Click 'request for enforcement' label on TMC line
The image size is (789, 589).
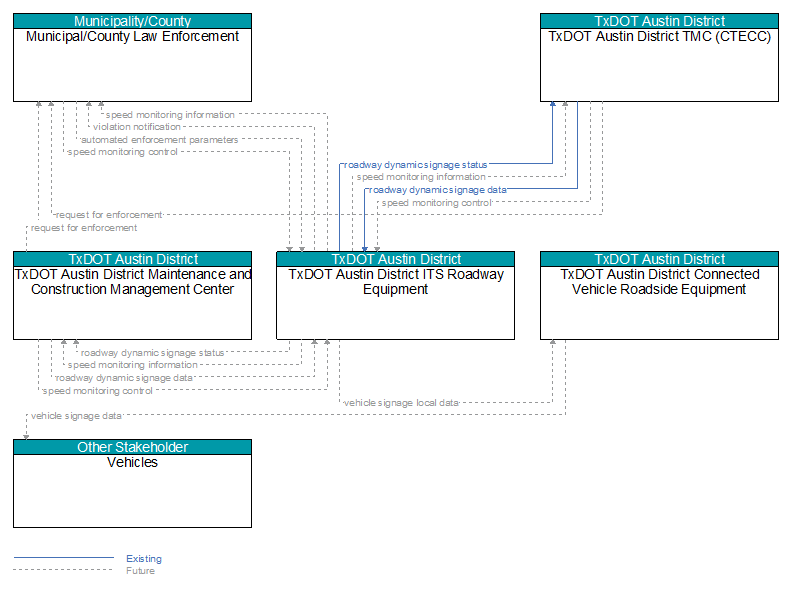coord(109,215)
